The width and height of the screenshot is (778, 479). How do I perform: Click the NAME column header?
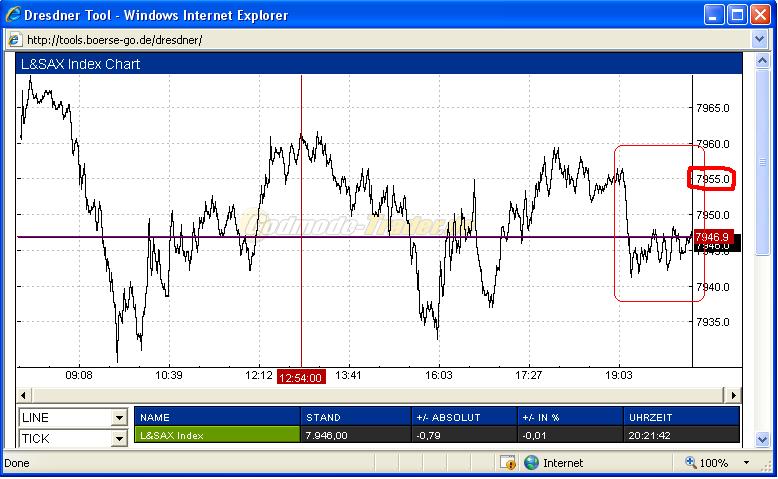(x=217, y=417)
